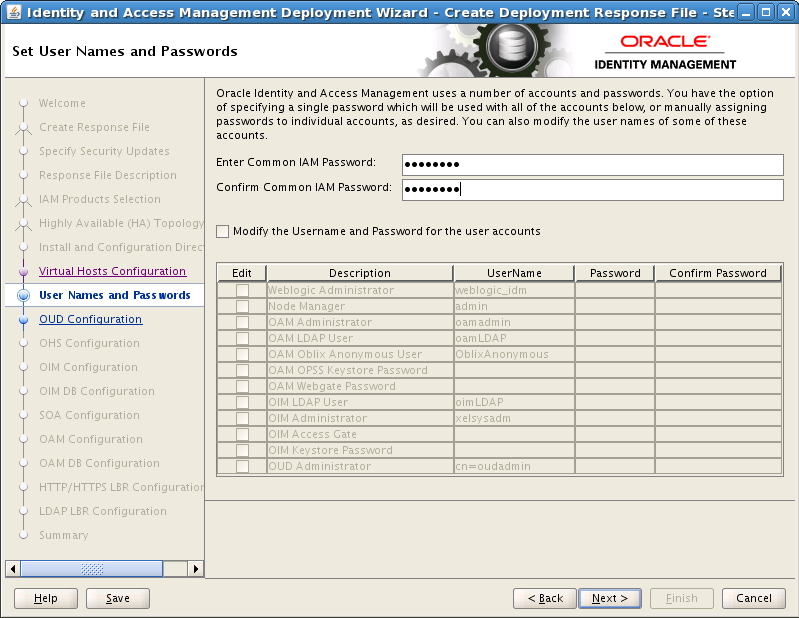Select HTTP/HTTPS LBR Configuration step
799x618 pixels.
tap(121, 487)
